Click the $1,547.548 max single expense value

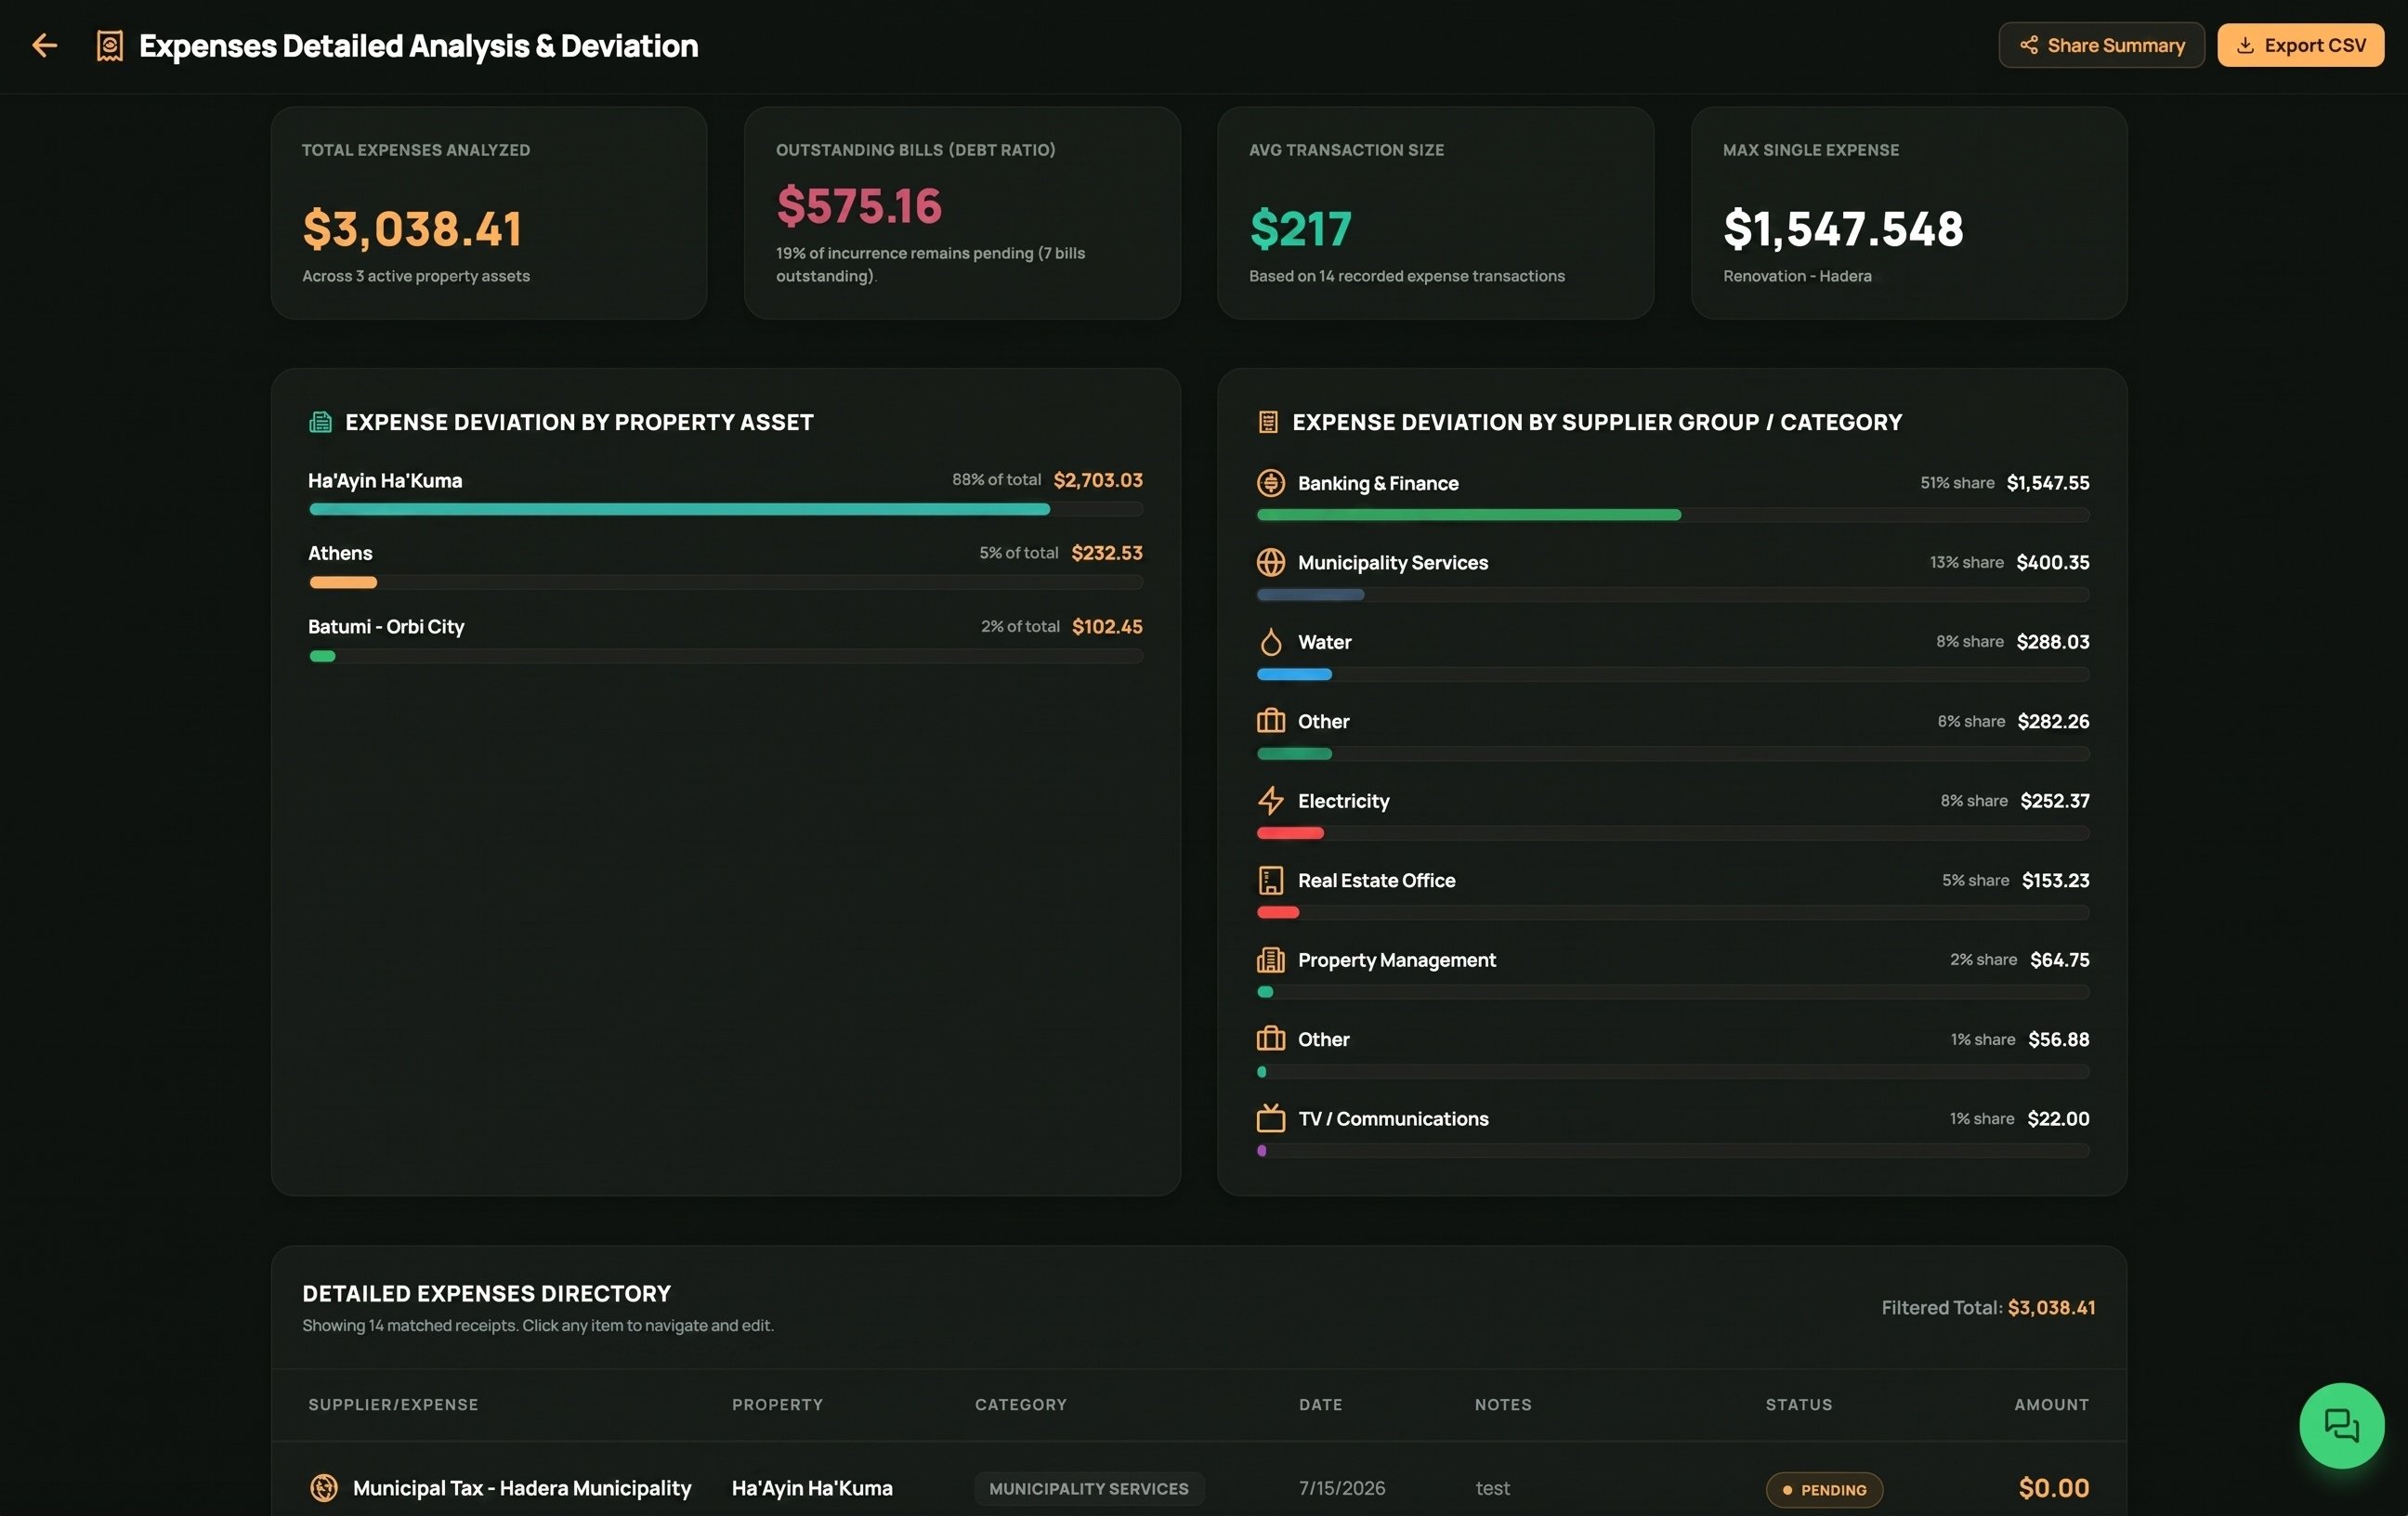1843,229
